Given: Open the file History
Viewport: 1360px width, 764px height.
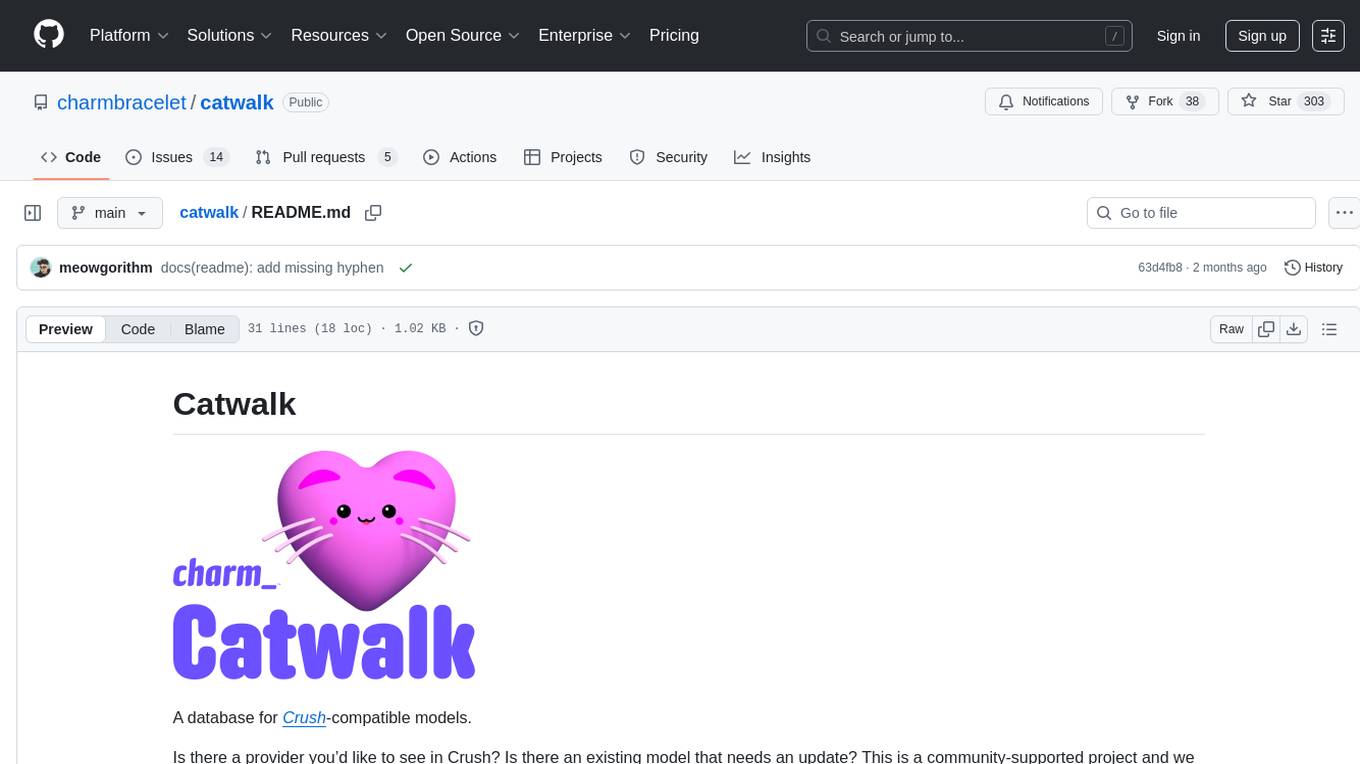Looking at the screenshot, I should coord(1313,268).
